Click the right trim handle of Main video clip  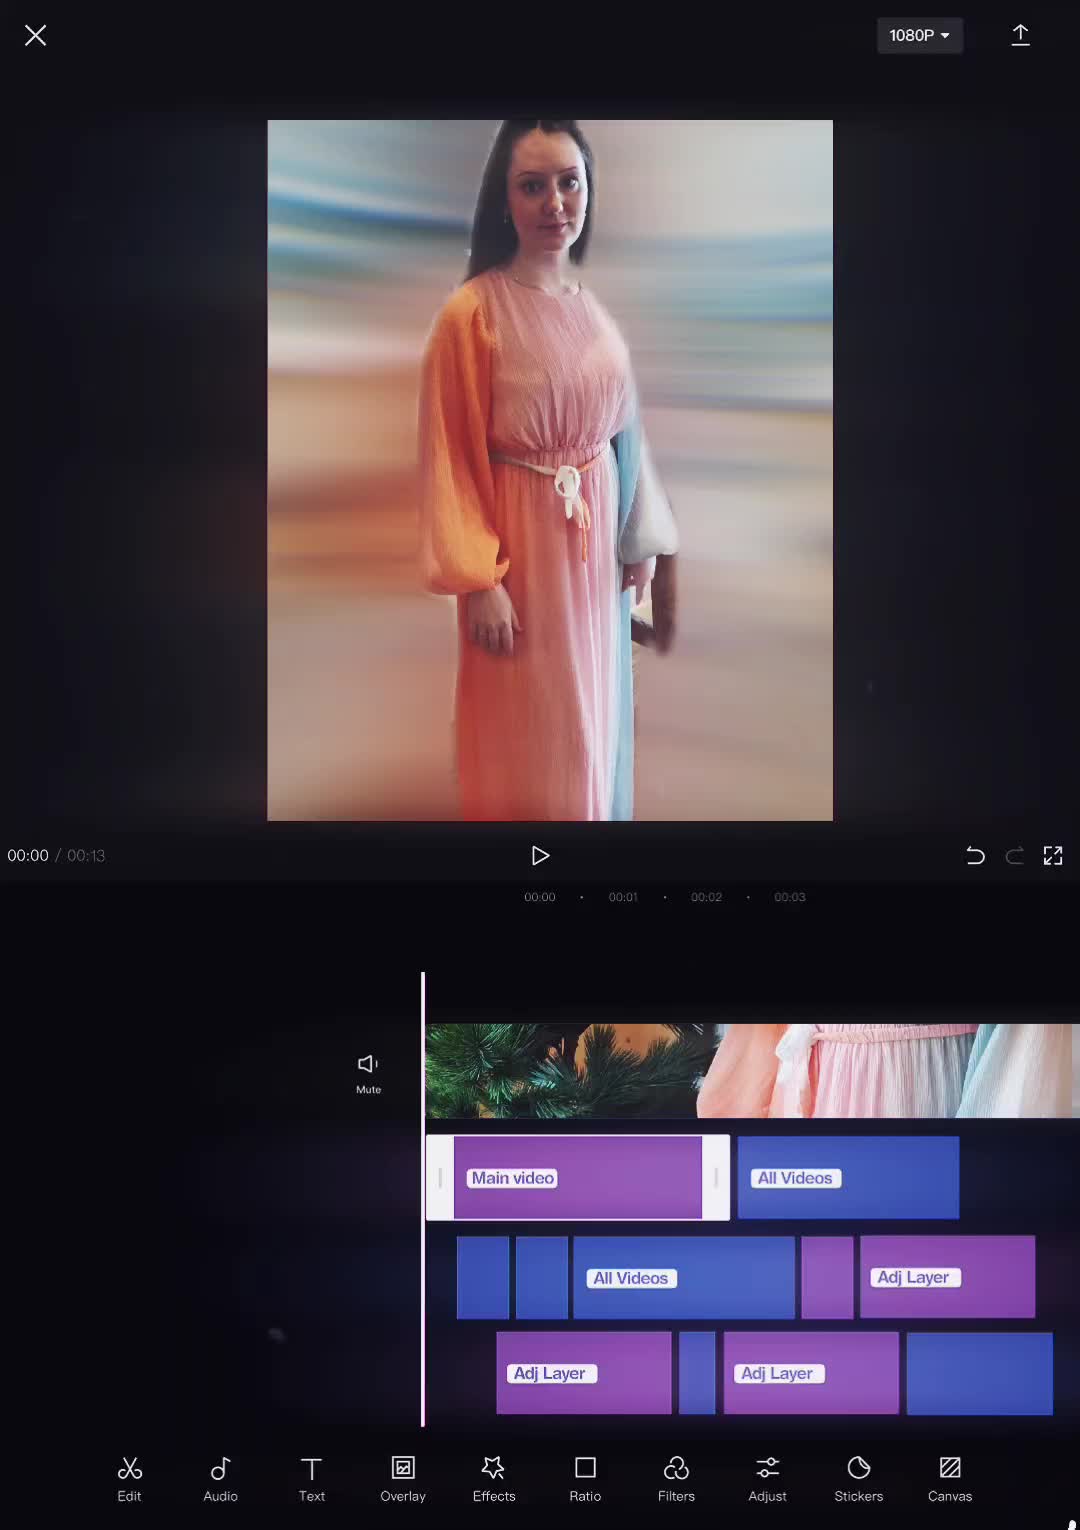[x=716, y=1178]
